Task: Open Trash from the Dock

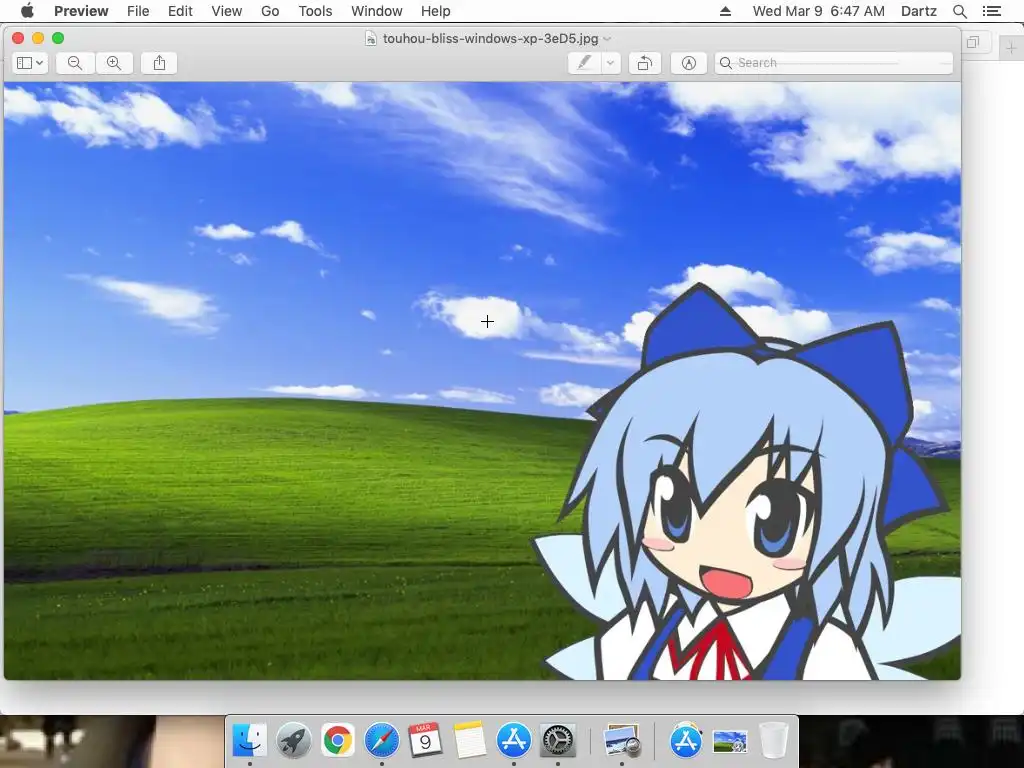Action: 774,740
